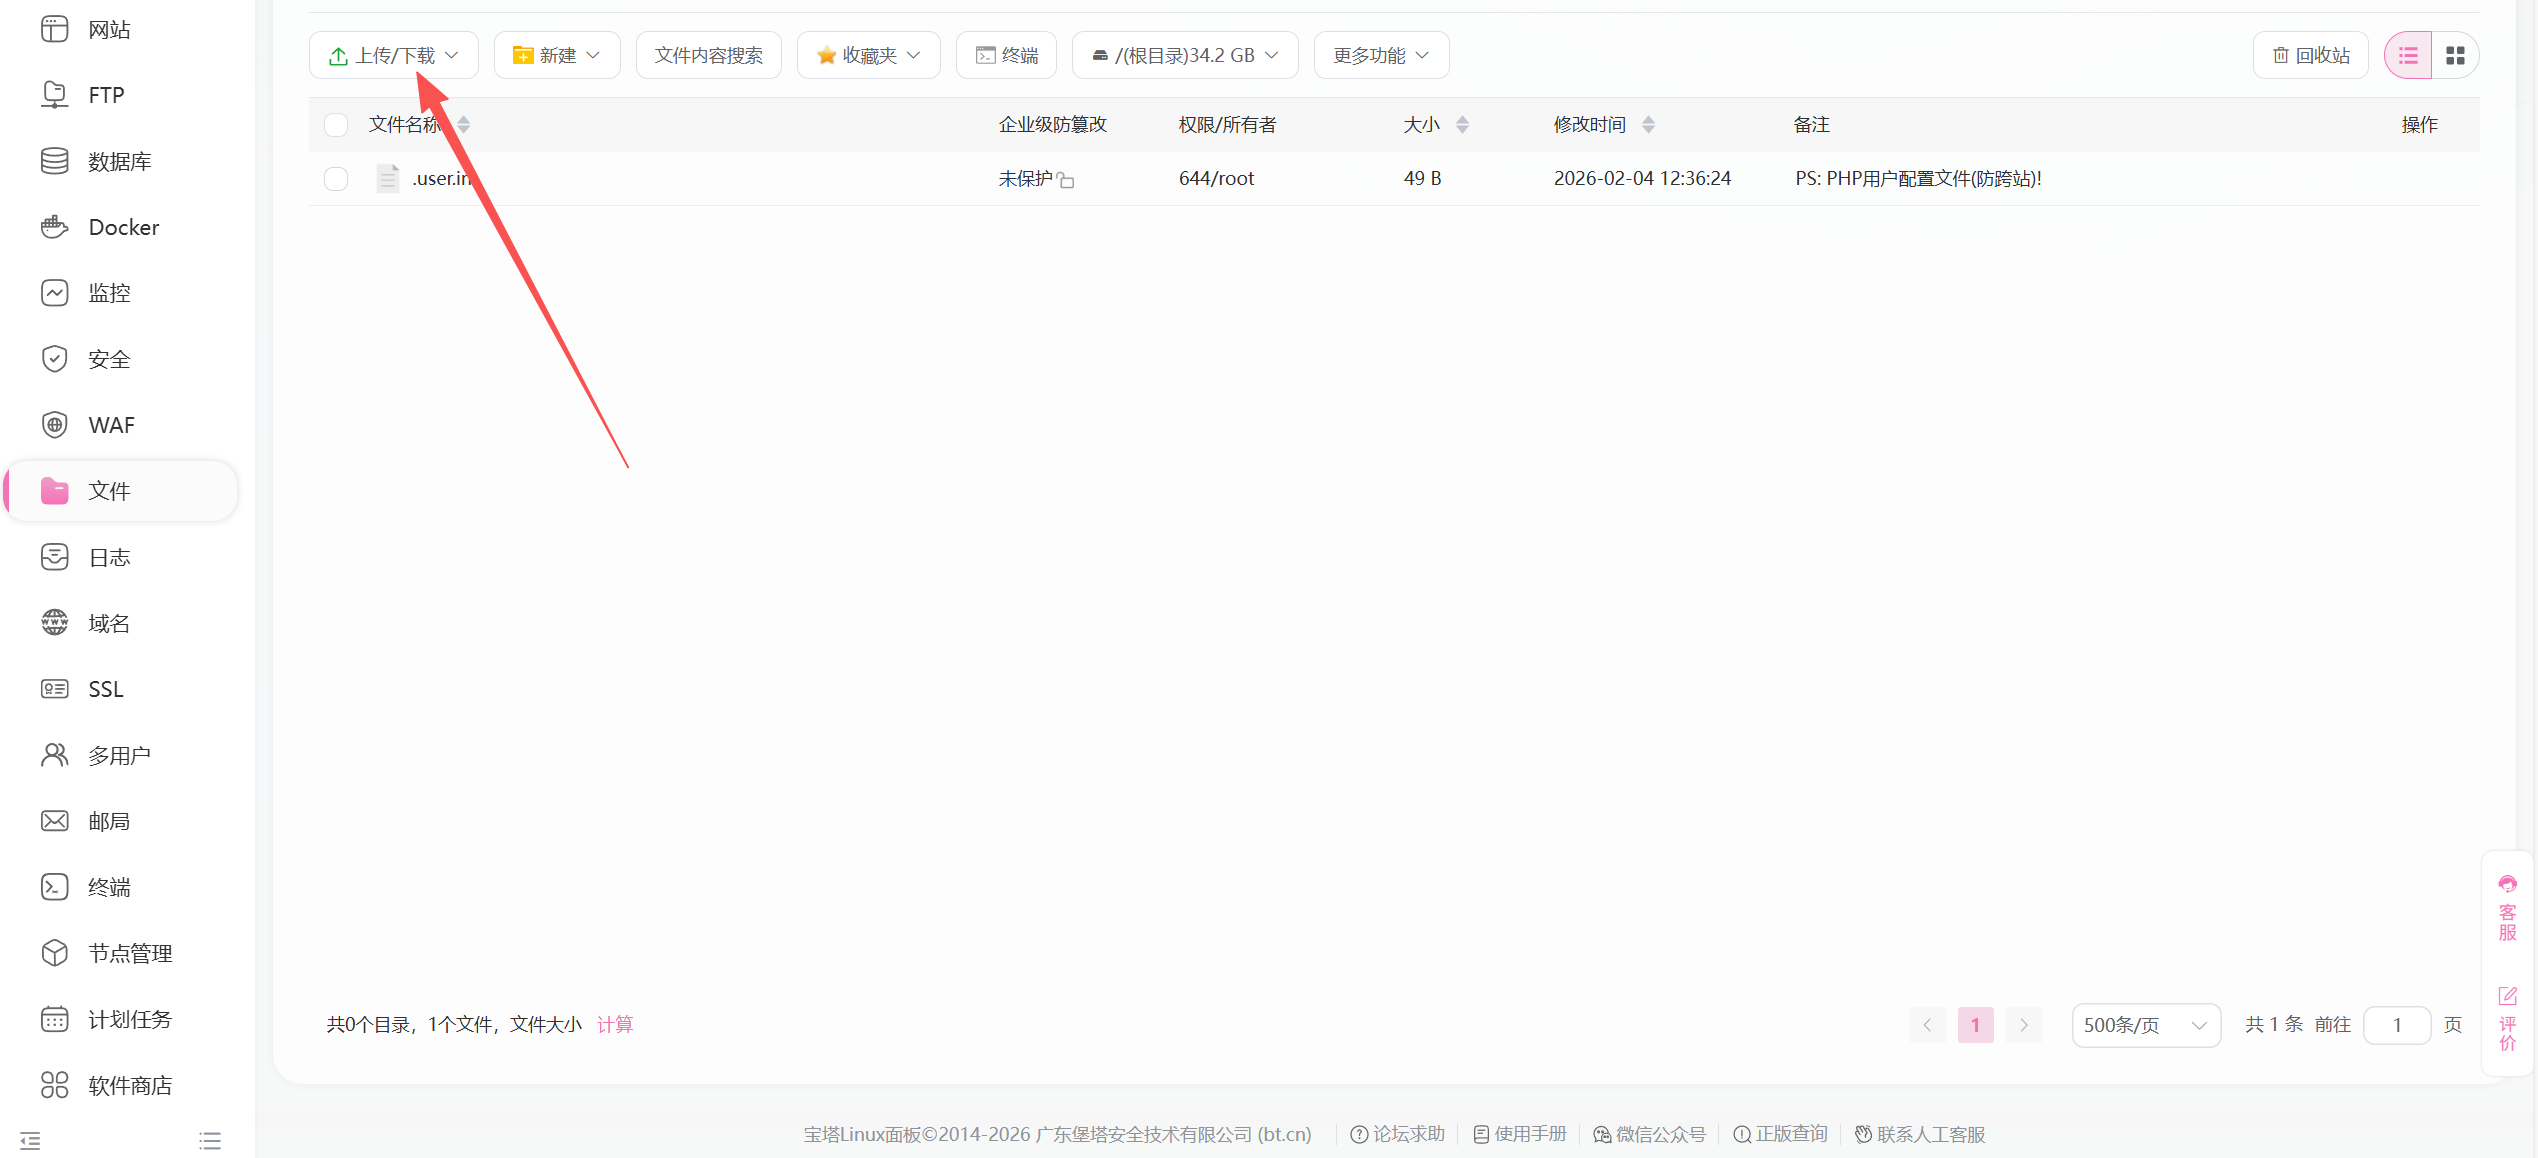Expand the 上传/下载 dropdown
The height and width of the screenshot is (1158, 2538).
[394, 56]
